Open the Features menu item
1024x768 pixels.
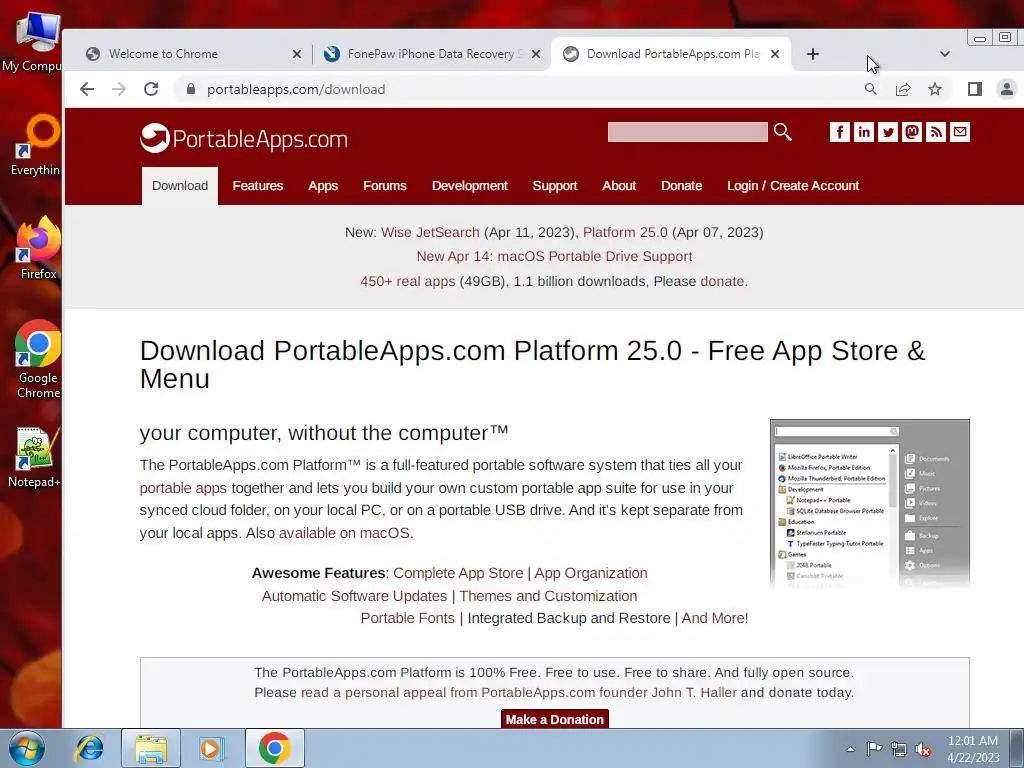click(258, 186)
